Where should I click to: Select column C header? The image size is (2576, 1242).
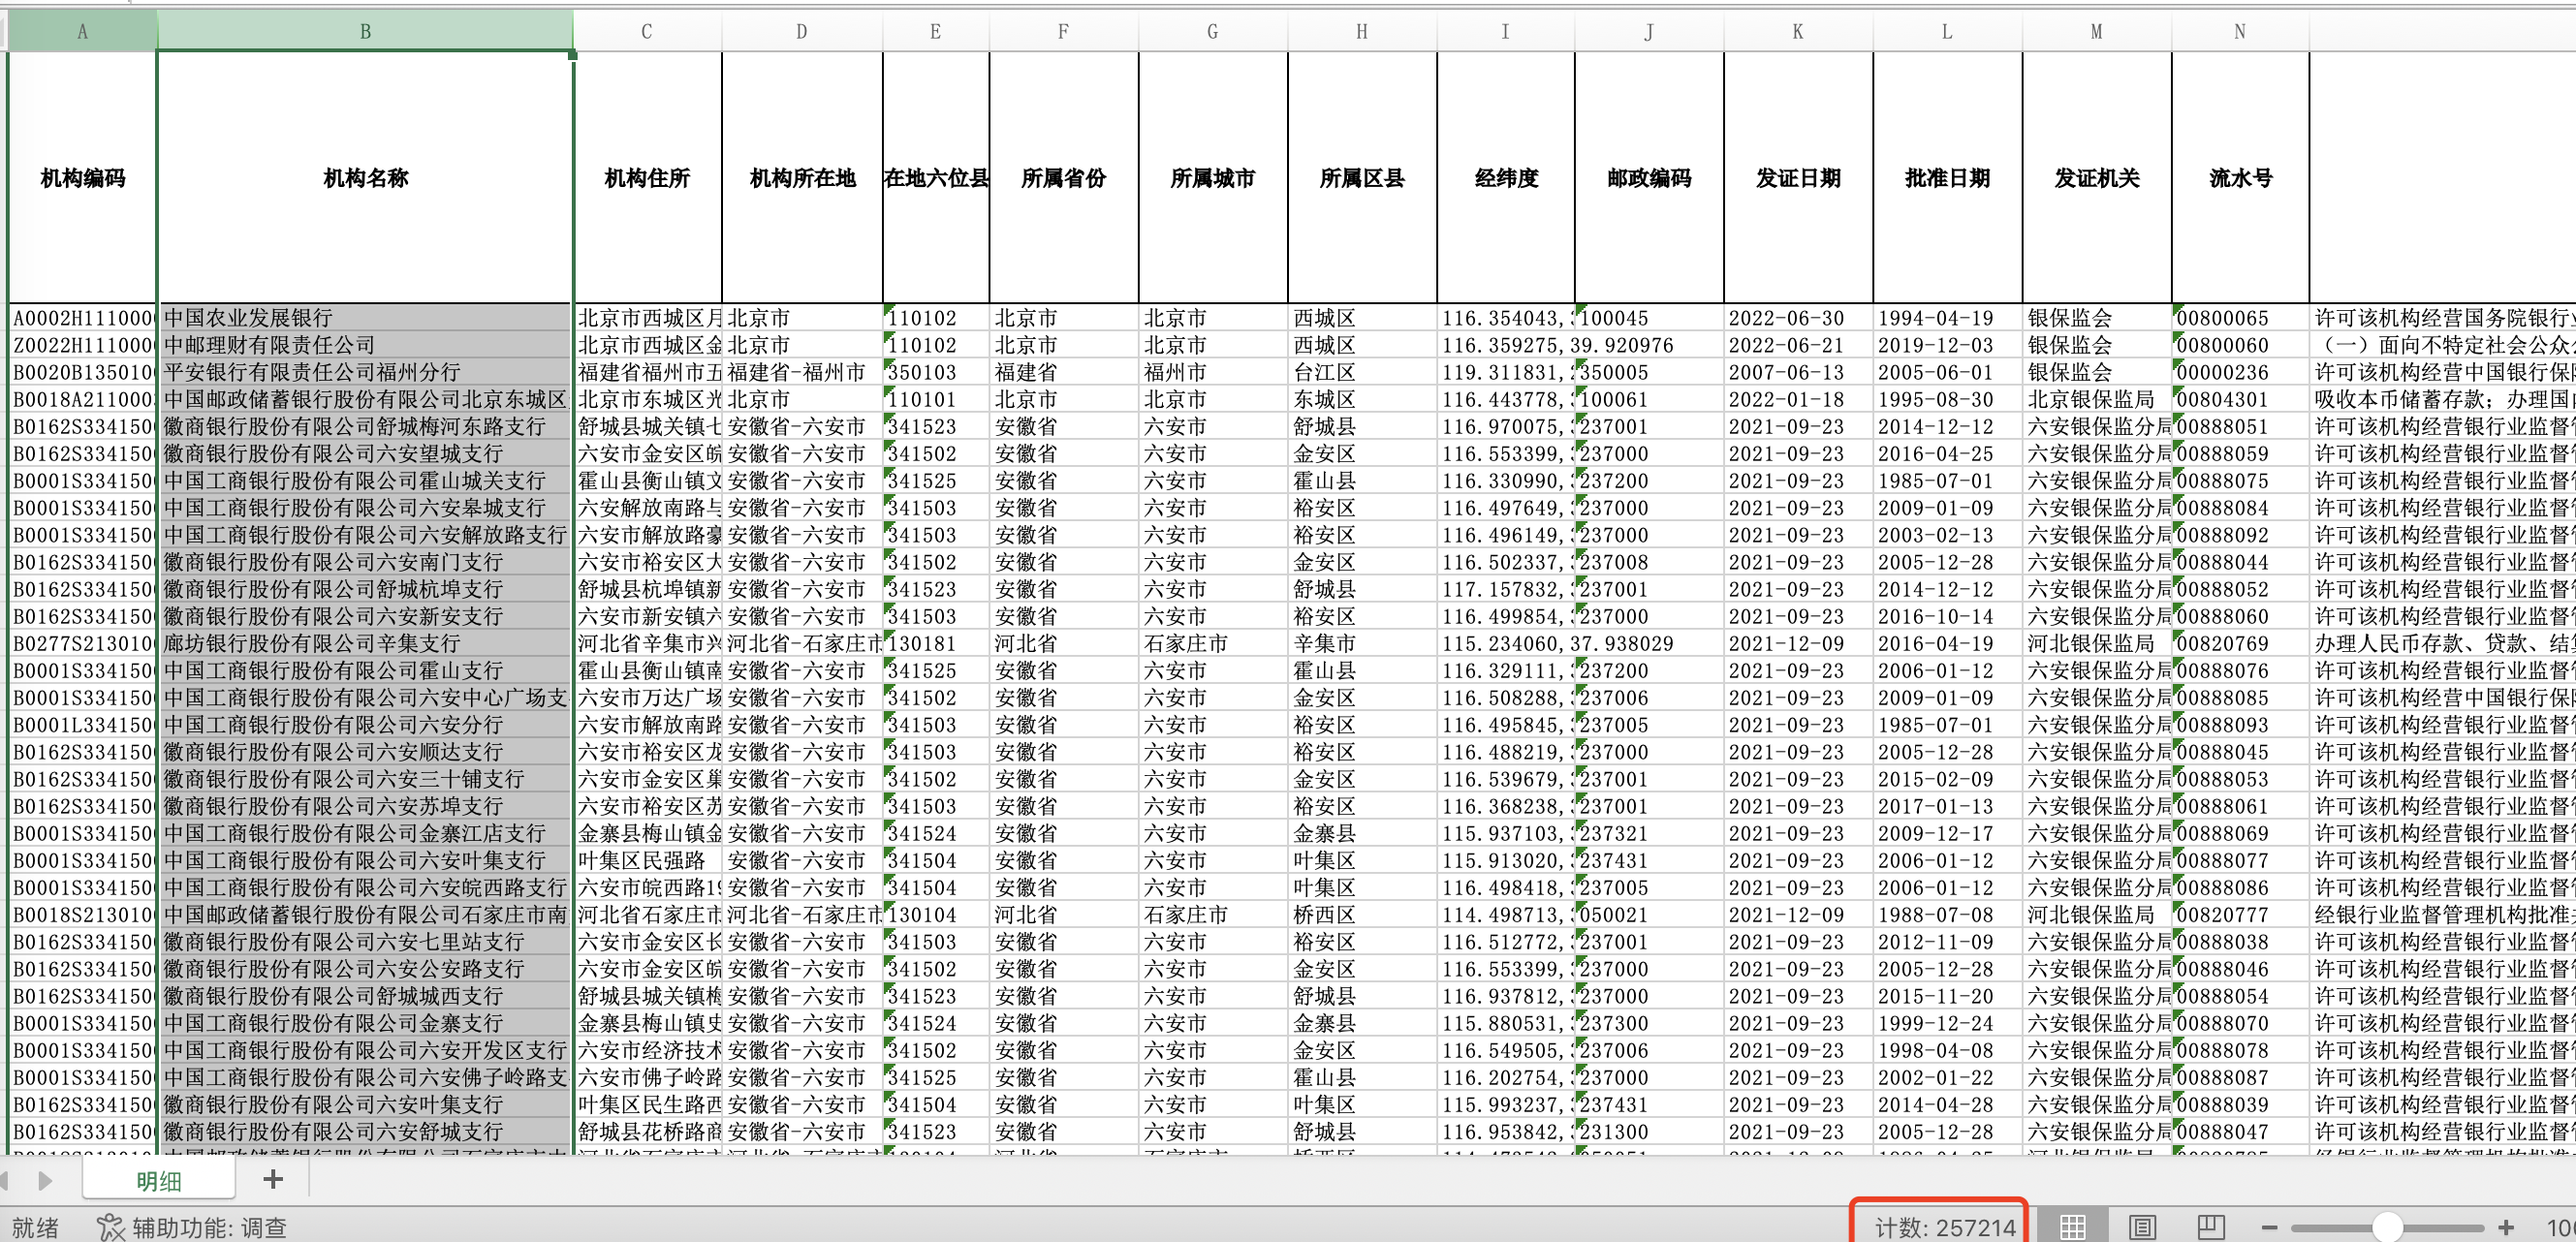tap(647, 31)
